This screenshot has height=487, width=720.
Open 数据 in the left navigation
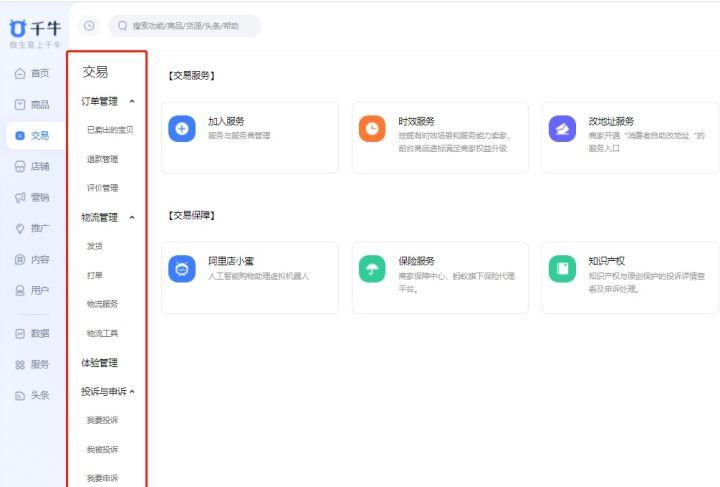click(x=39, y=334)
